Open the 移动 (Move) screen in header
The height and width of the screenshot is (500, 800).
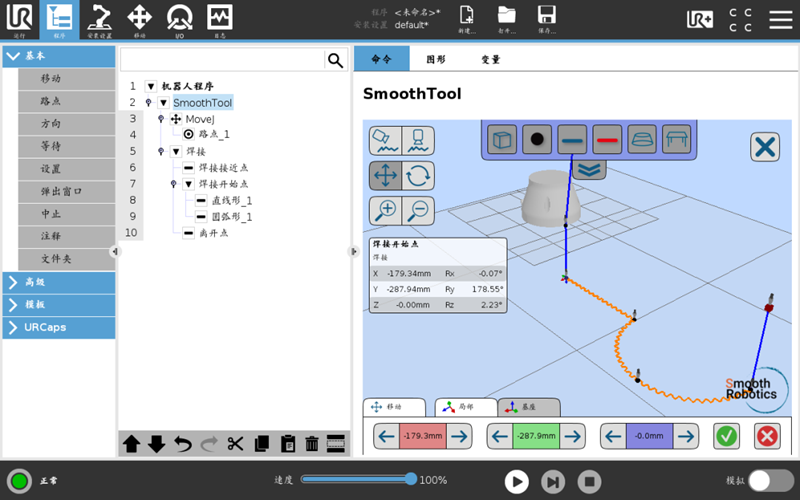tap(139, 20)
